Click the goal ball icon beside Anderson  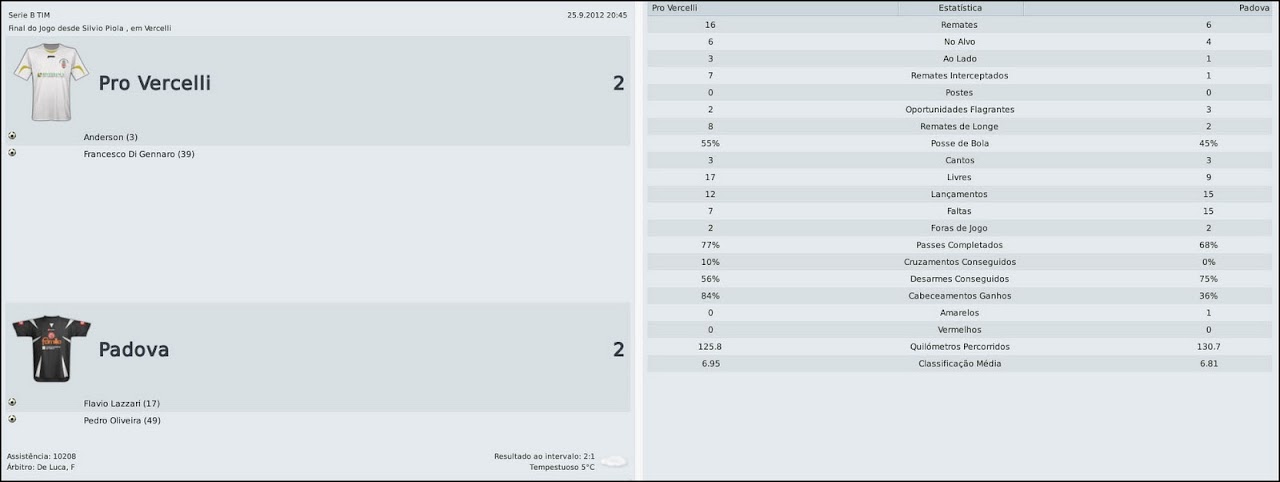tap(12, 136)
